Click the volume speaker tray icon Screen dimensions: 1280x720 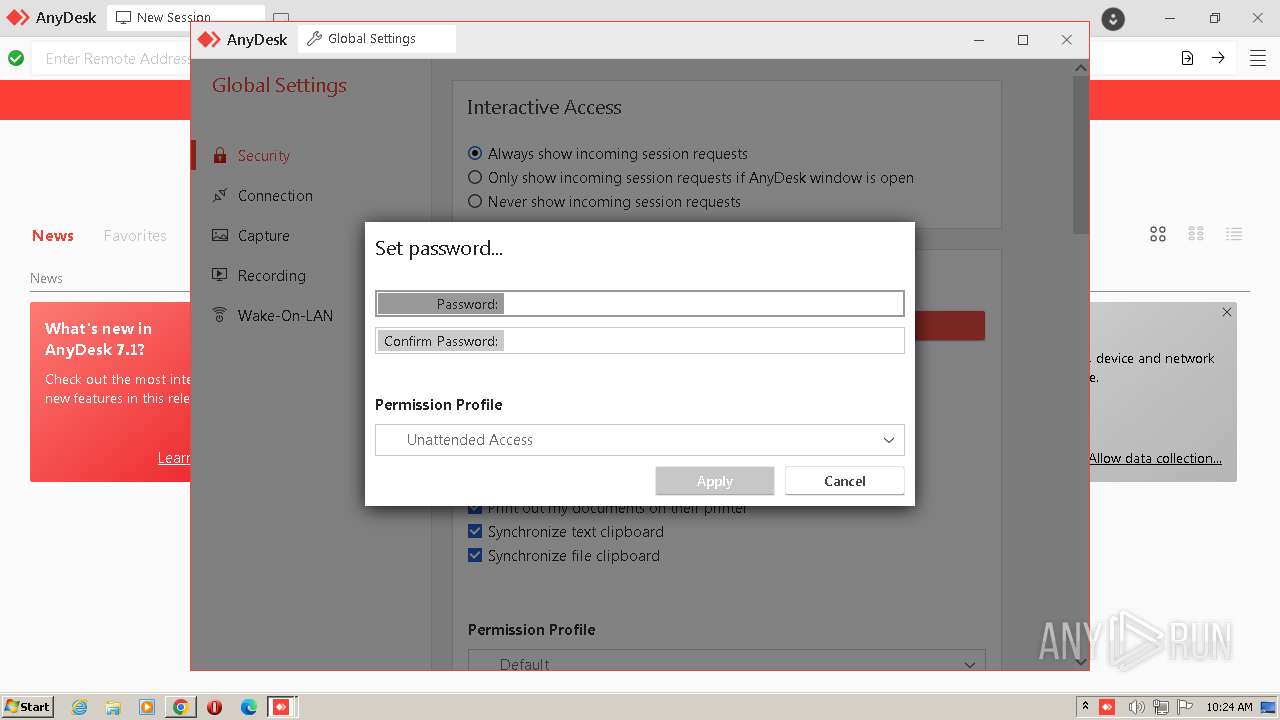[x=1136, y=707]
